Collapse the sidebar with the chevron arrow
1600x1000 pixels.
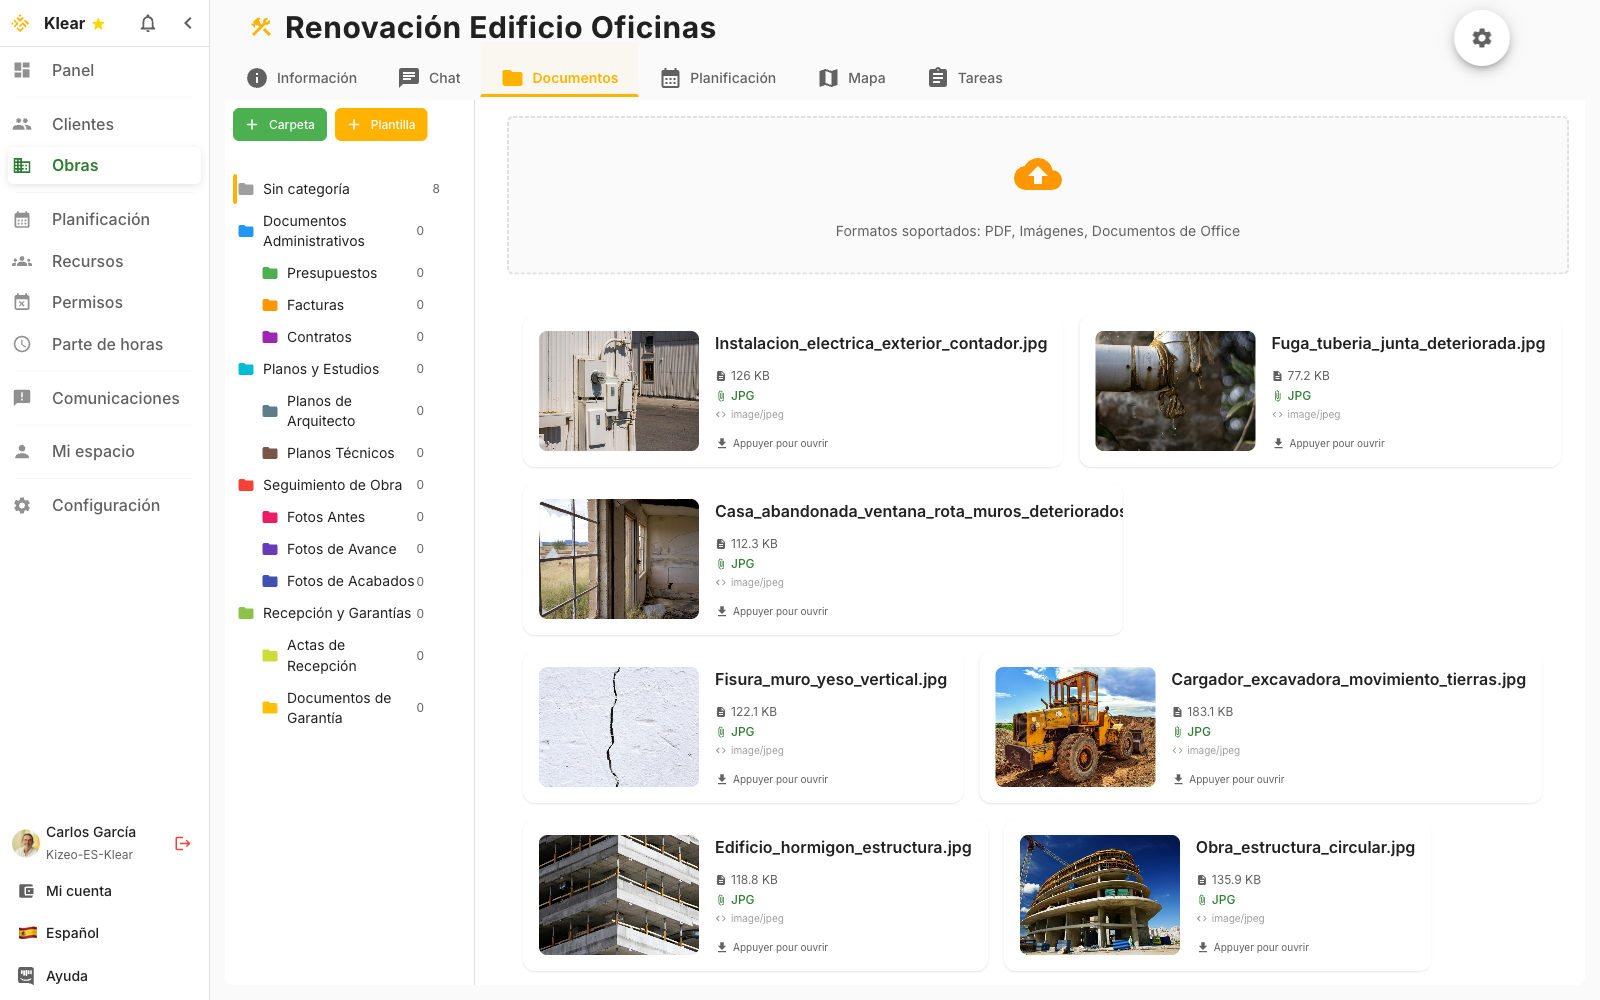pyautogui.click(x=188, y=22)
